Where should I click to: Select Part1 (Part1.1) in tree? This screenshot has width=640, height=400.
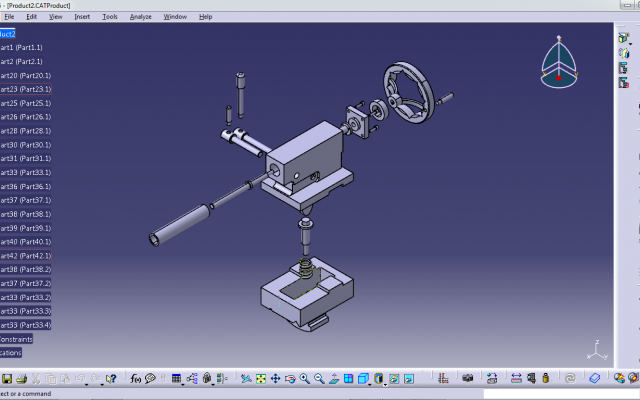[21, 47]
